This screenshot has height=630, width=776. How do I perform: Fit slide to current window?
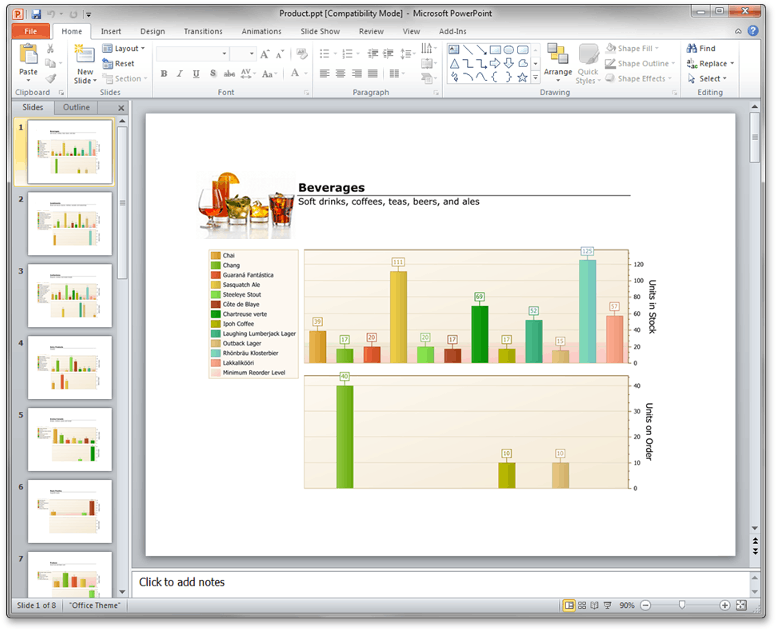click(741, 605)
